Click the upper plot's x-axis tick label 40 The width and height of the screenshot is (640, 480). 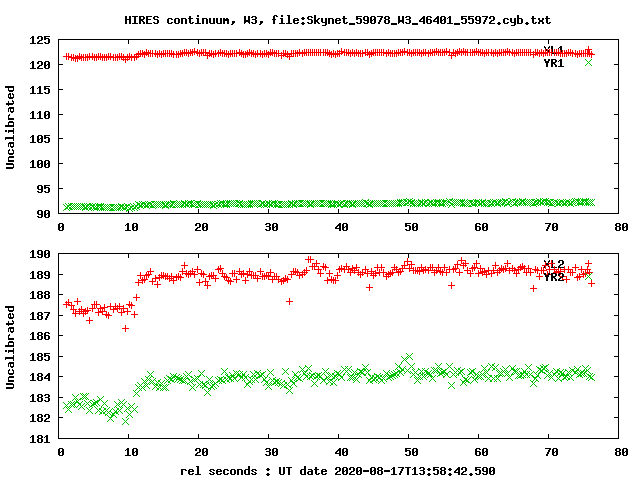(341, 227)
